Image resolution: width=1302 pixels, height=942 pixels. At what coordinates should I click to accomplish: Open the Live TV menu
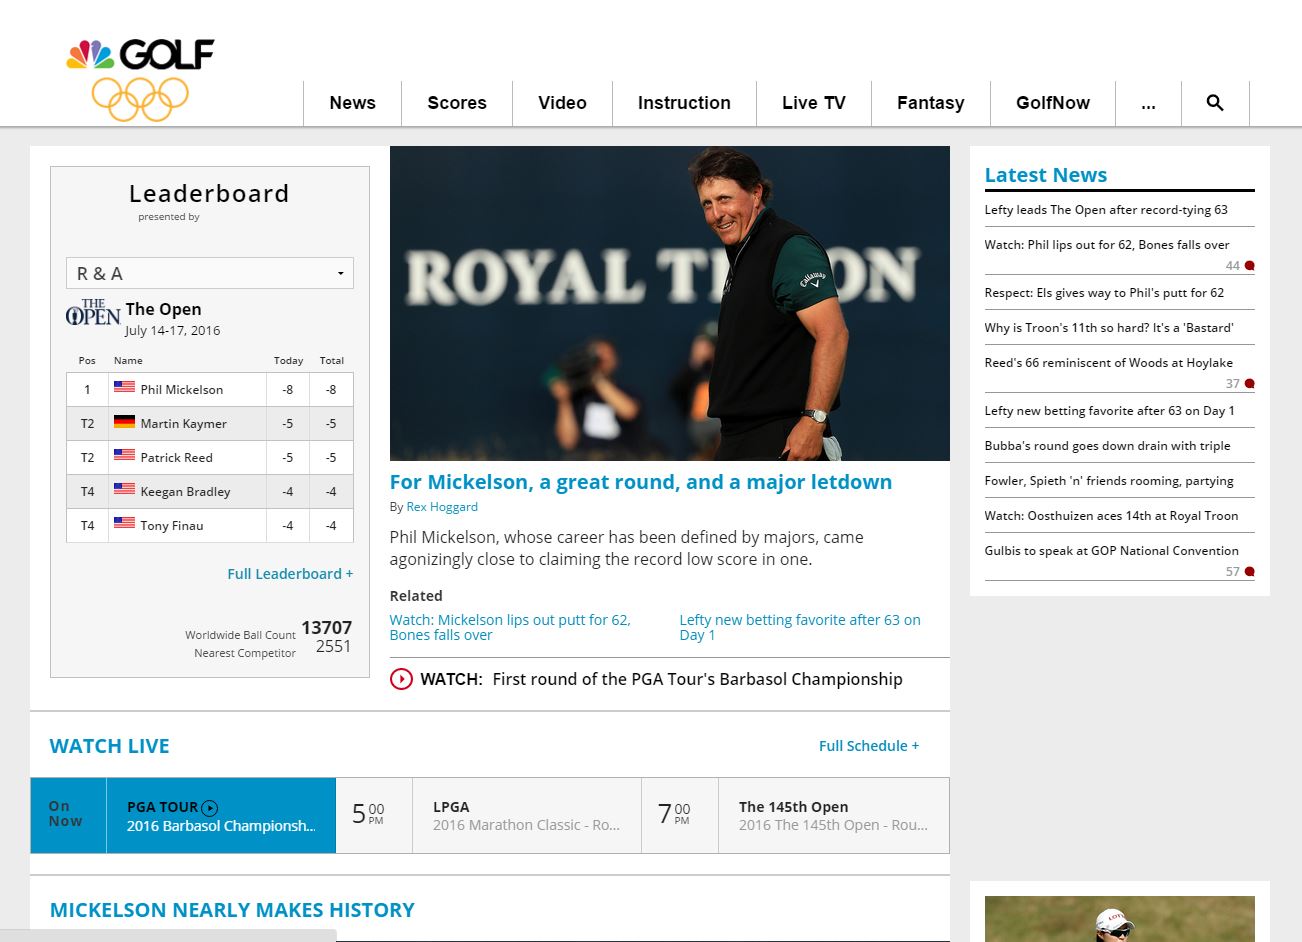pos(814,103)
